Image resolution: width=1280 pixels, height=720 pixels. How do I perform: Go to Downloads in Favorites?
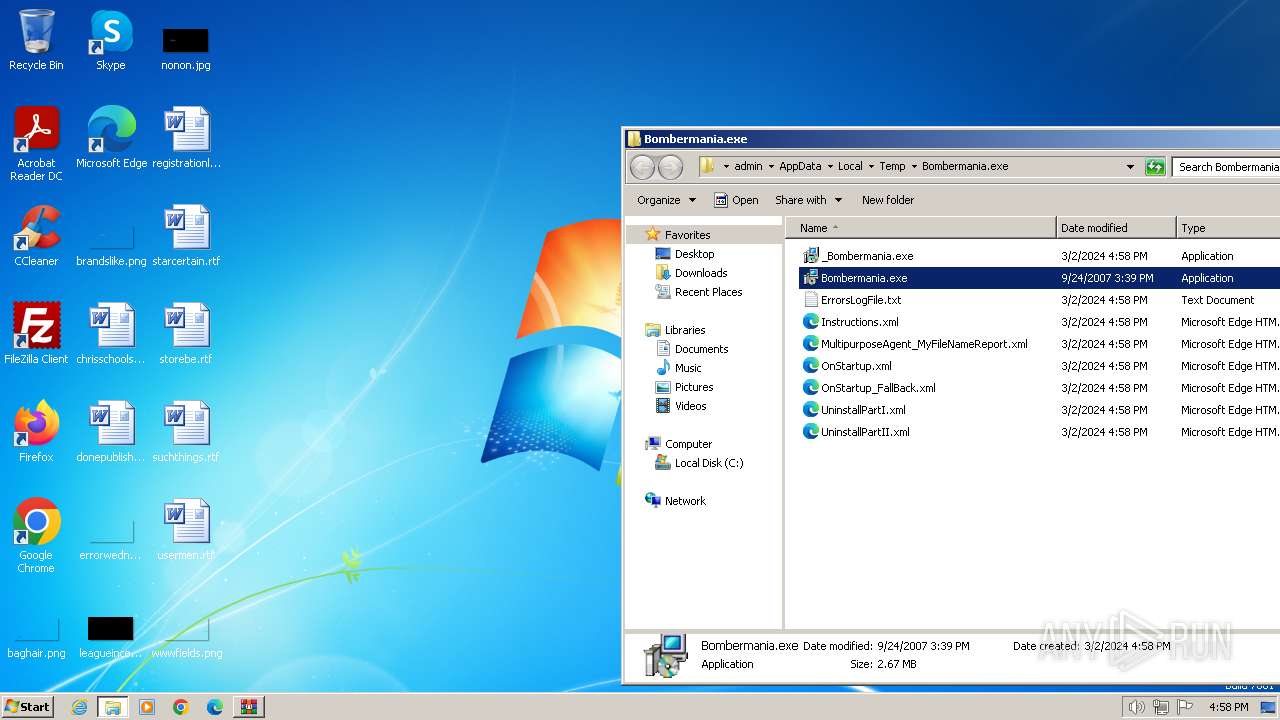point(700,273)
